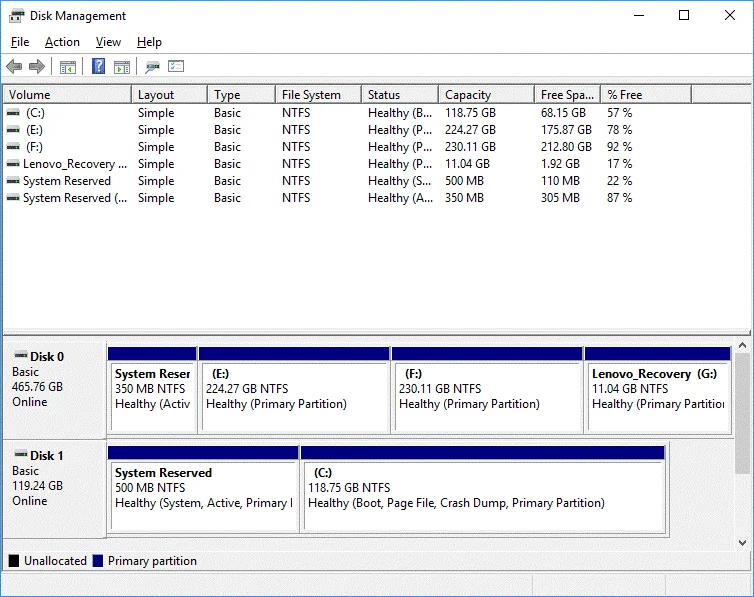Select Disk 1 System Reserved 500 MB partition
This screenshot has height=597, width=754.
203,489
